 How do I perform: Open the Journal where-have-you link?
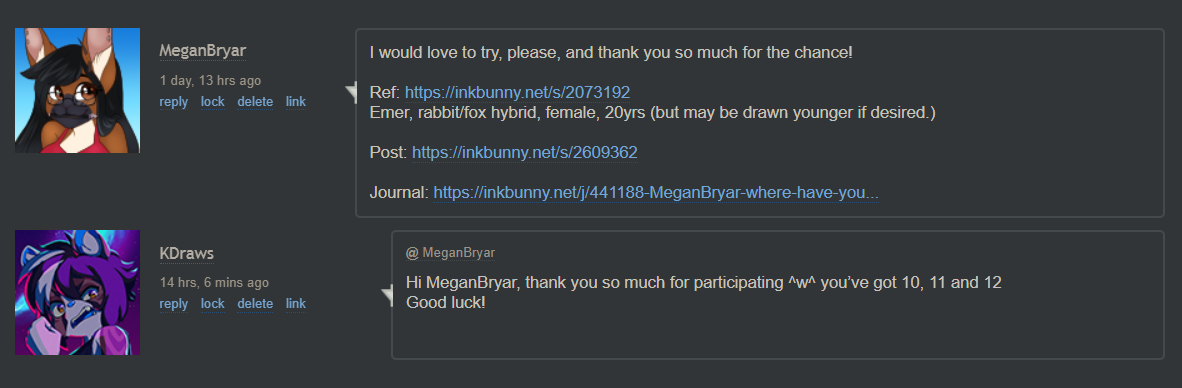656,193
